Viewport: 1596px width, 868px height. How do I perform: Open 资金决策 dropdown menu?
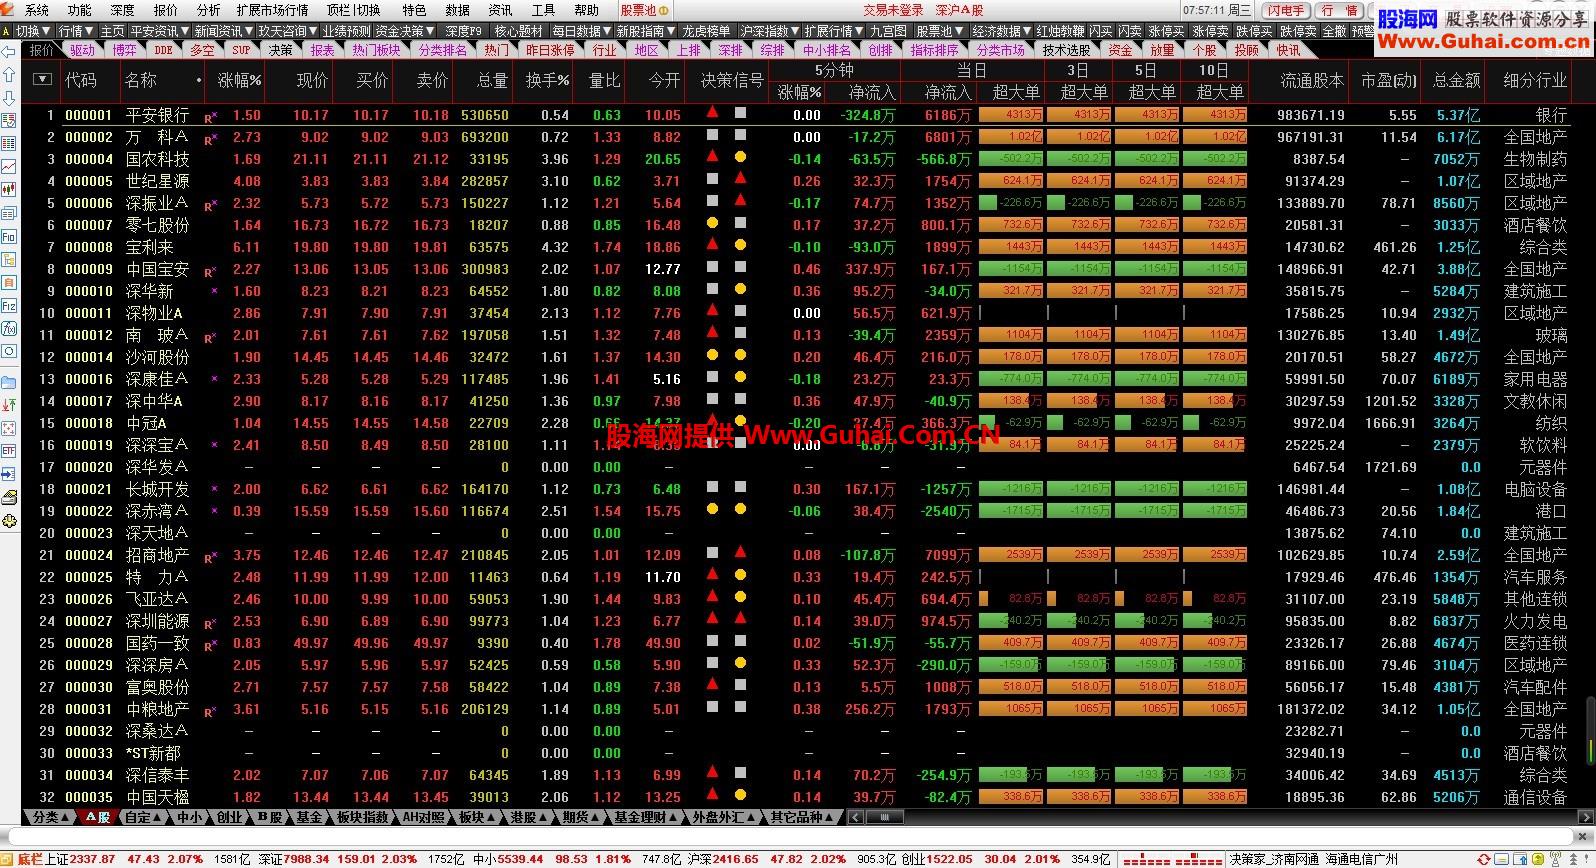click(x=404, y=31)
